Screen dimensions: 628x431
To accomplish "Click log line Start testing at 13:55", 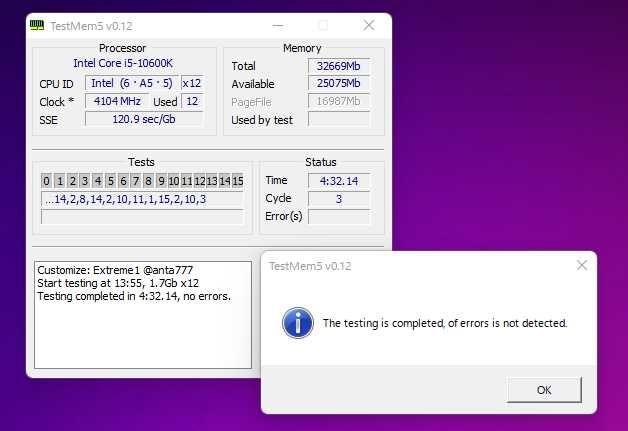I will tap(118, 283).
